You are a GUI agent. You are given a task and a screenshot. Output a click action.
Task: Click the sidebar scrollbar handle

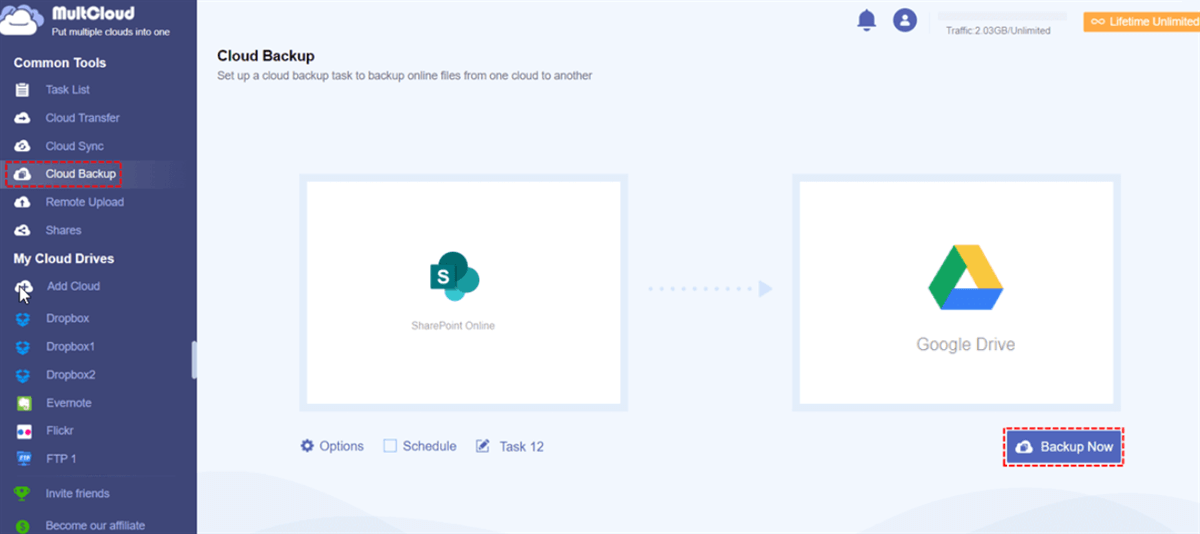(x=194, y=360)
